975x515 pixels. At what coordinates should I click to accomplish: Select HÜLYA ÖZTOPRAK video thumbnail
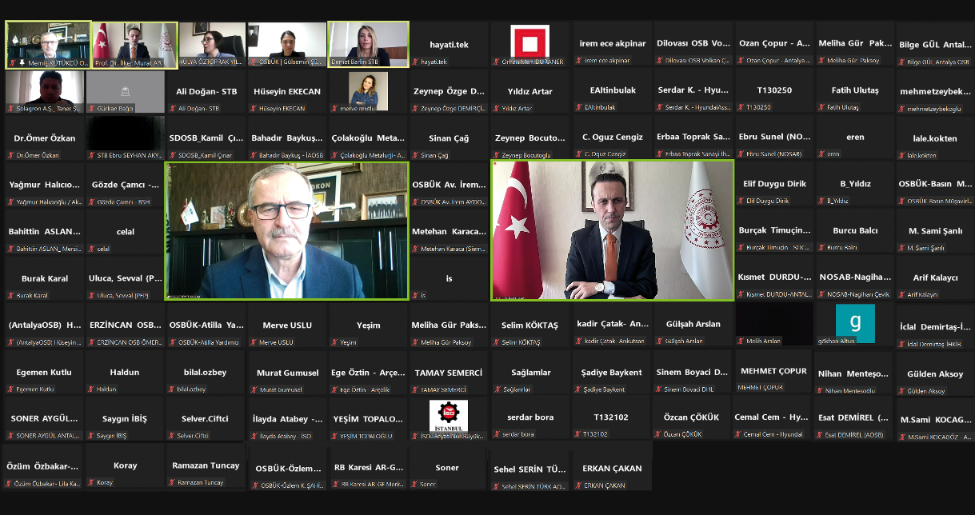pyautogui.click(x=211, y=44)
